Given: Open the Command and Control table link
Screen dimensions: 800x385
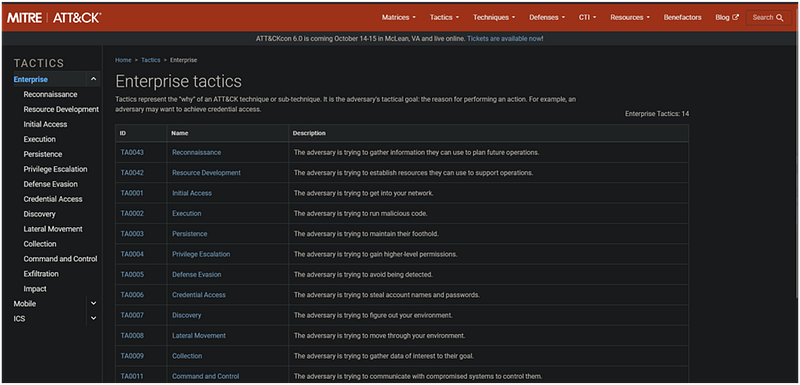Looking at the screenshot, I should click(x=206, y=377).
